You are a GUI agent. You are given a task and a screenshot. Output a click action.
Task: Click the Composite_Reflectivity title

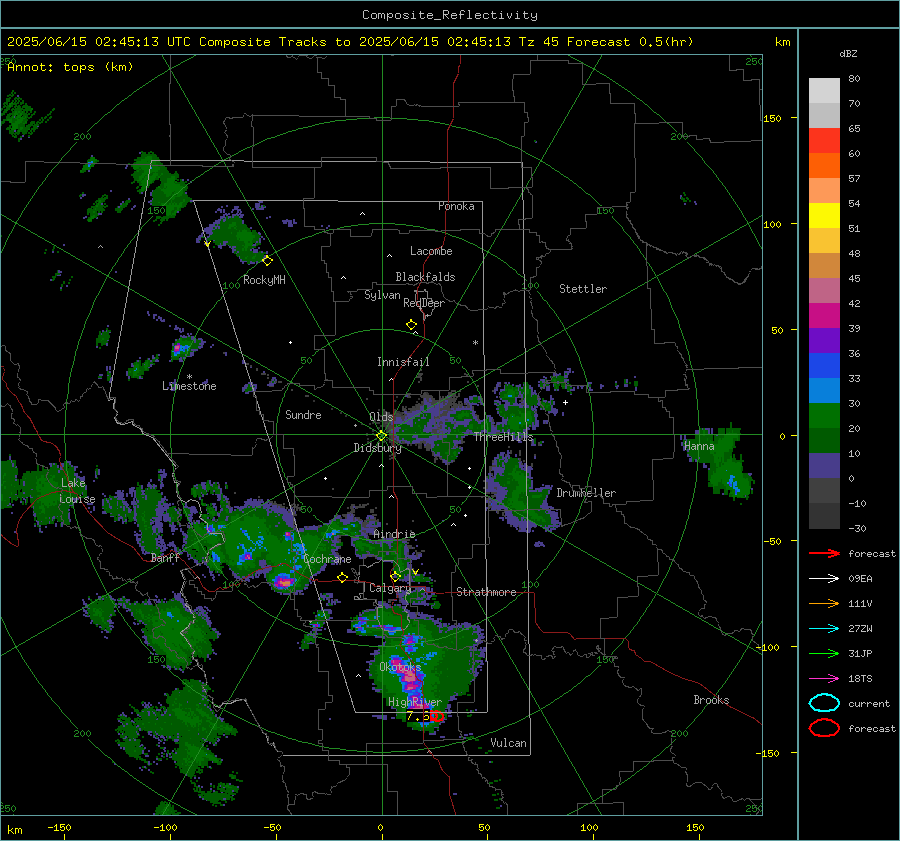pos(449,15)
